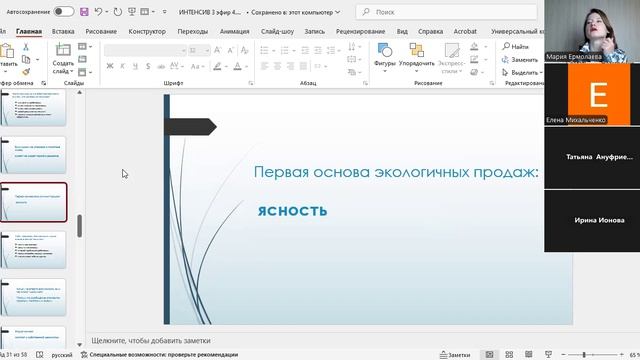Viewport: 640px width, 360px height.
Task: Toggle underline Ч formatting
Action: point(135,66)
